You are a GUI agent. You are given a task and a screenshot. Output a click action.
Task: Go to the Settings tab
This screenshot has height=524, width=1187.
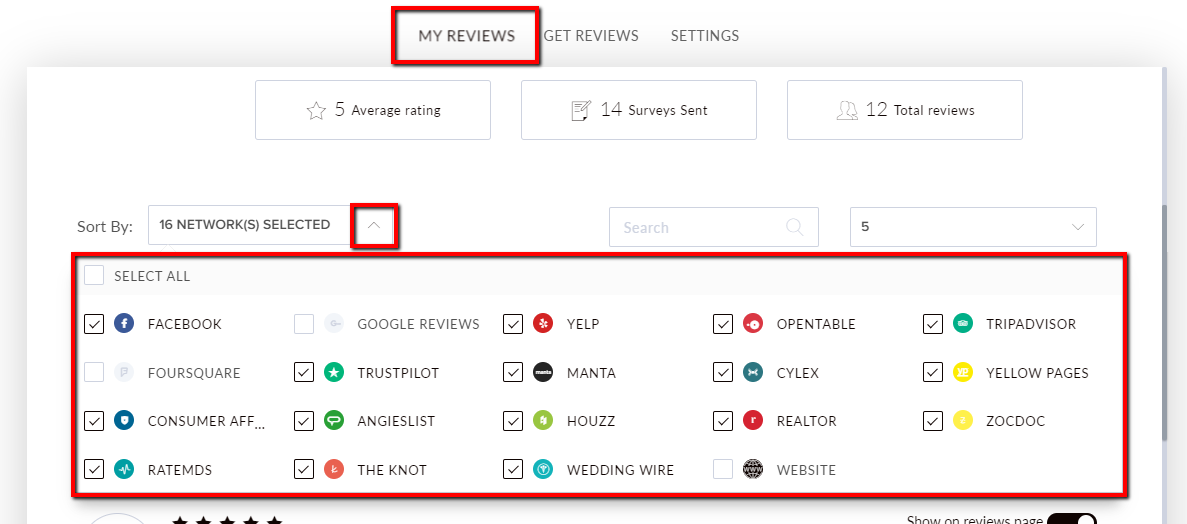click(x=705, y=36)
